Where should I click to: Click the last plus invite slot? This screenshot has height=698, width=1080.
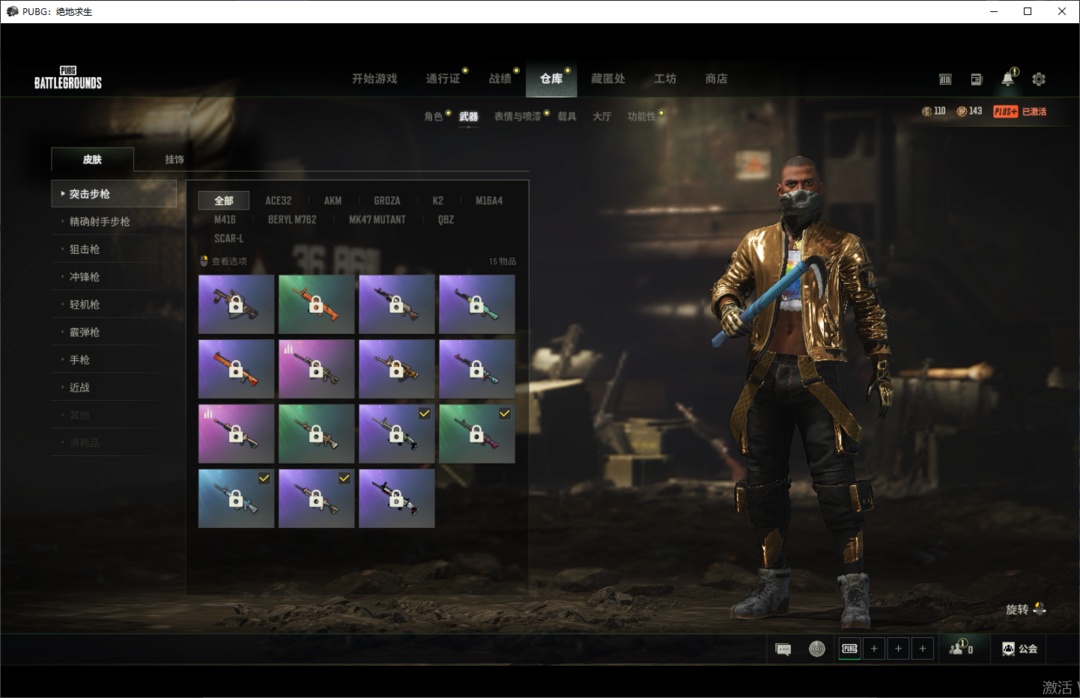(x=922, y=649)
